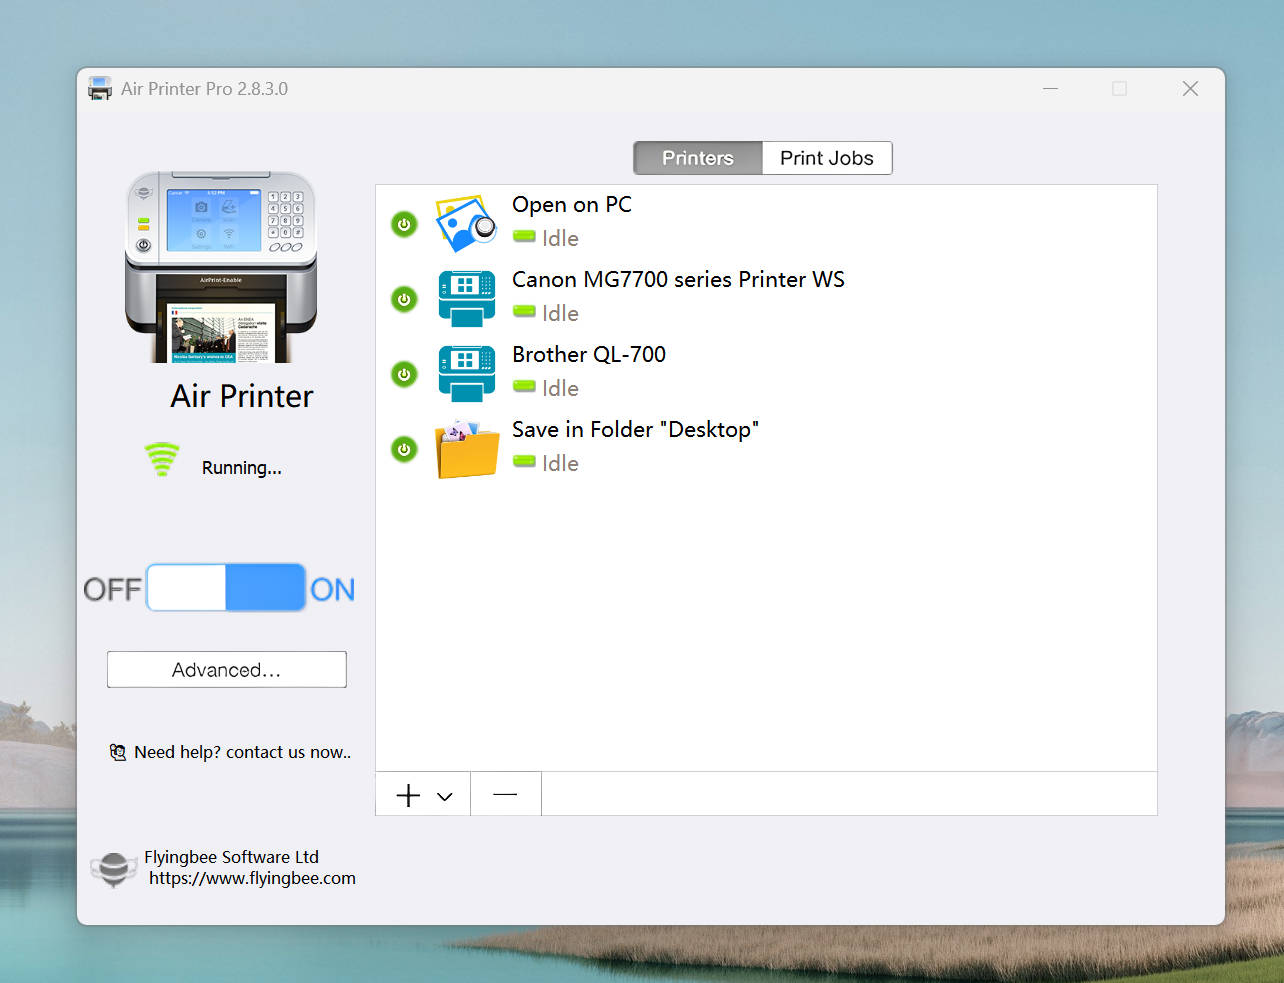Click the plus add printer button
This screenshot has height=983, width=1284.
[x=408, y=795]
